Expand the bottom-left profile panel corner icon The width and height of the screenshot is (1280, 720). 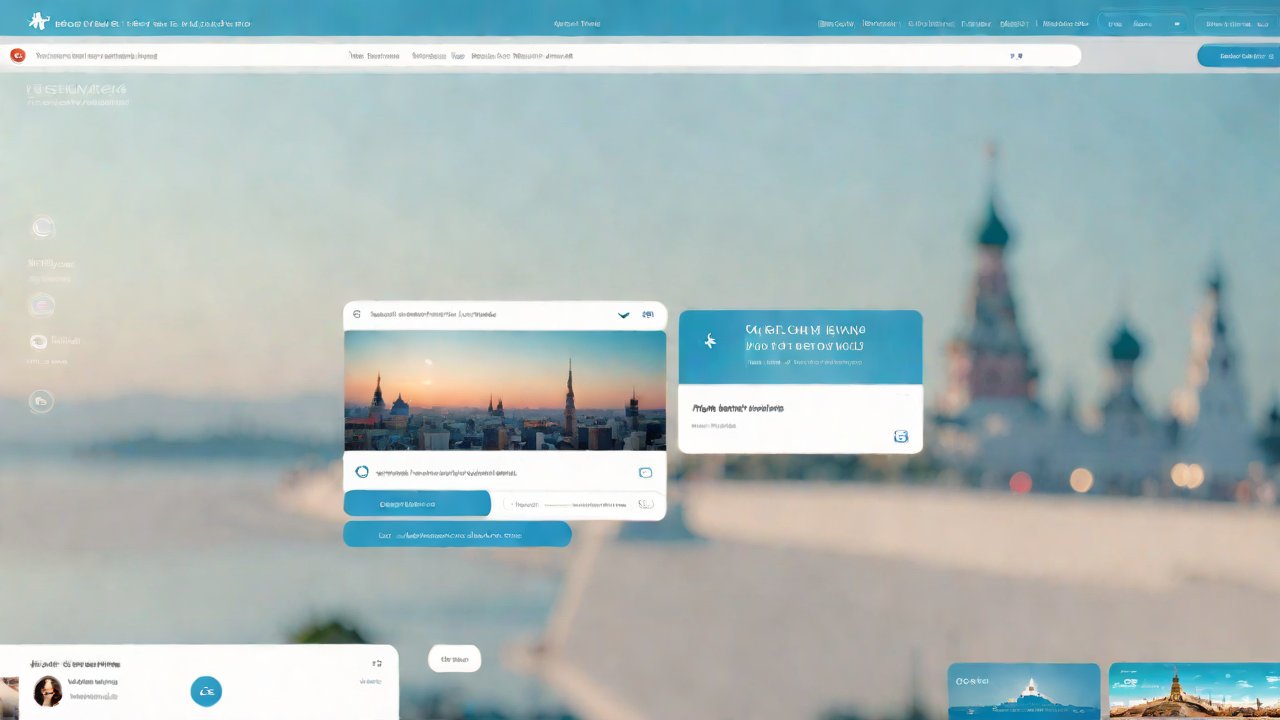(377, 663)
